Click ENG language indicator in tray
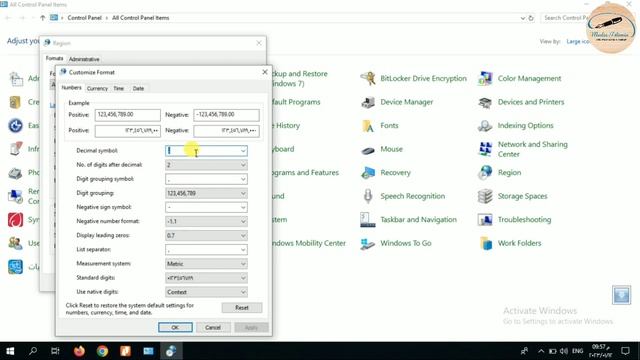 [577, 351]
